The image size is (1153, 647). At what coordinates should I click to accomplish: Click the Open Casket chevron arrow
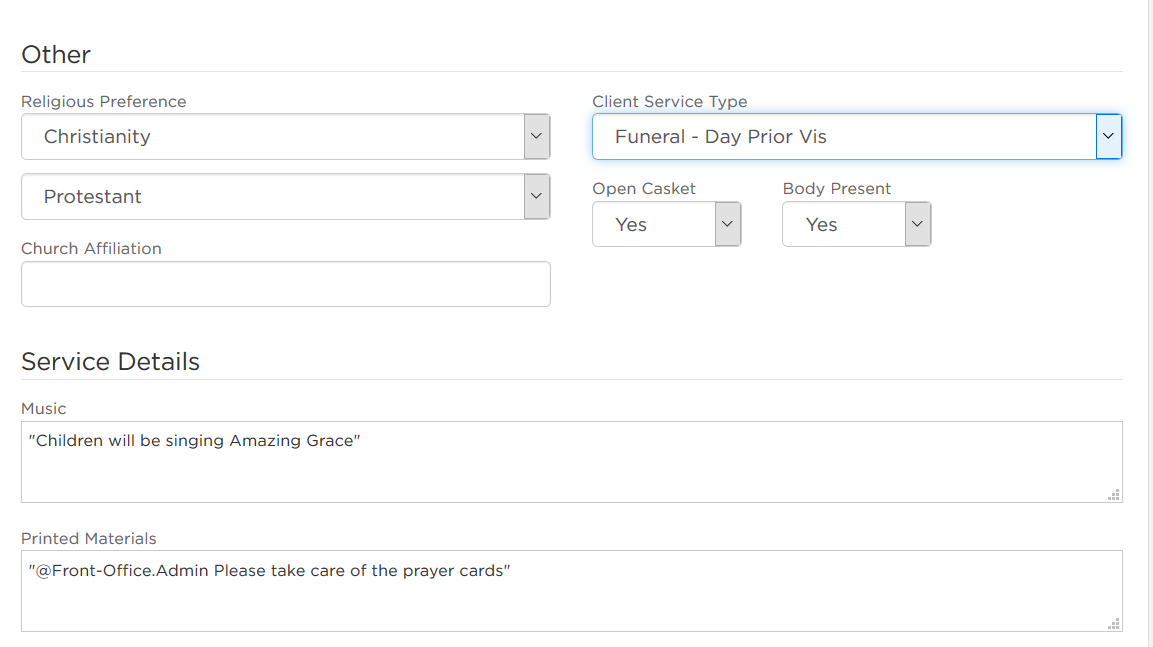point(727,224)
